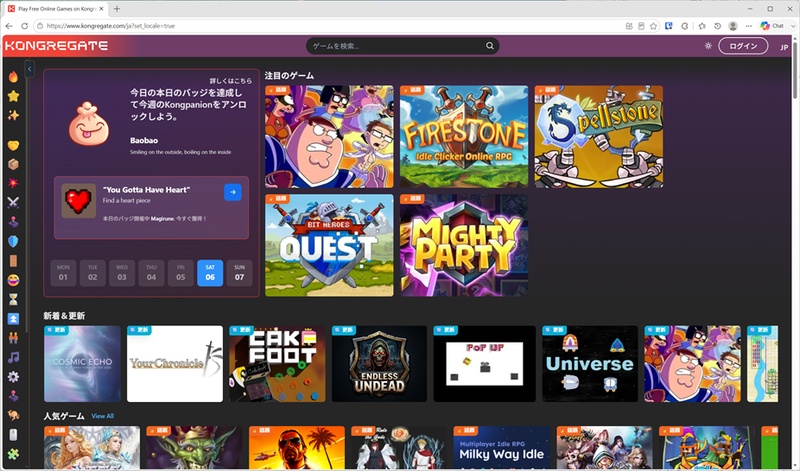Reload the page in the browser
Image resolution: width=800 pixels, height=471 pixels.
(24, 26)
